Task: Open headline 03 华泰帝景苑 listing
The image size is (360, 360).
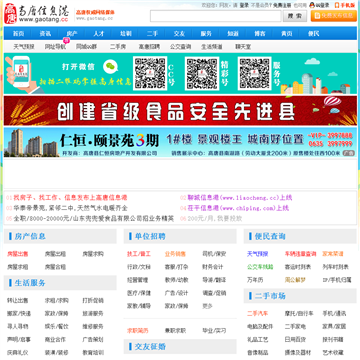Action: click(70, 208)
